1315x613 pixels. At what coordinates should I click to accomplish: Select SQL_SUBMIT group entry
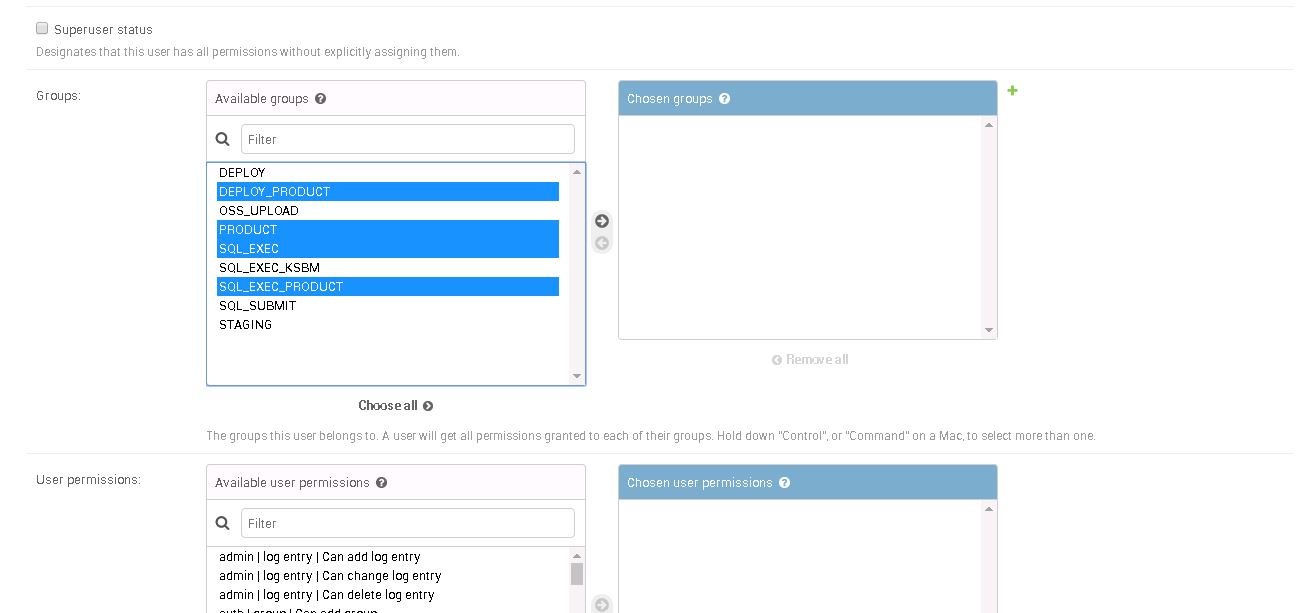[388, 306]
